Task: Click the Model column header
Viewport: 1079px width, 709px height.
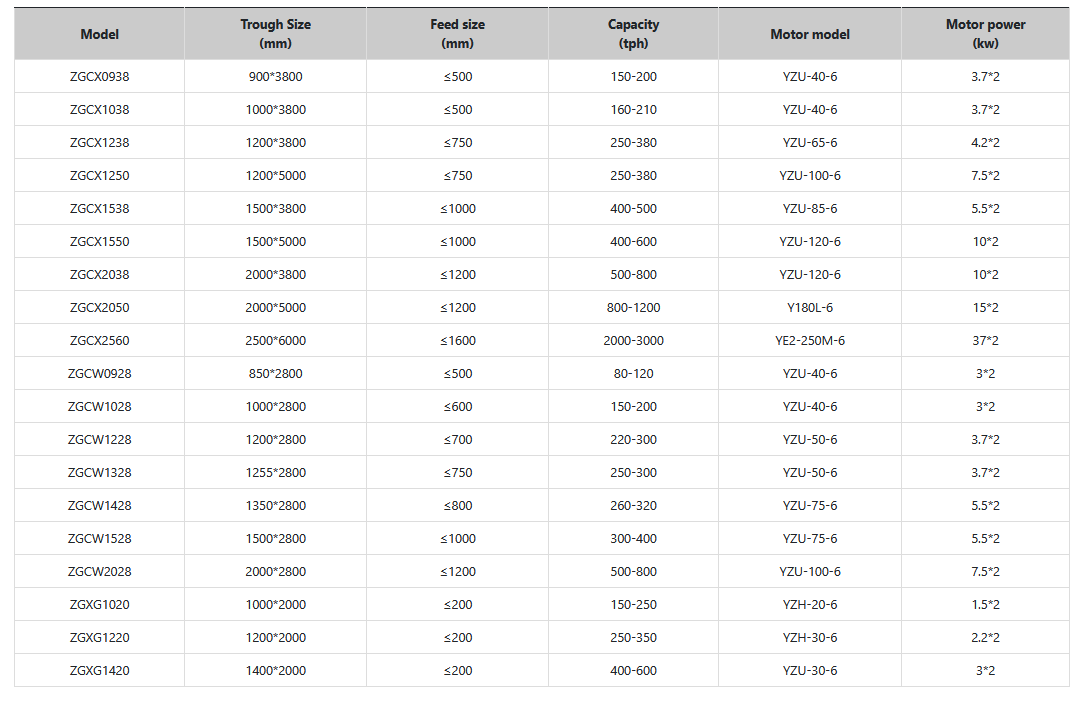Action: [99, 34]
